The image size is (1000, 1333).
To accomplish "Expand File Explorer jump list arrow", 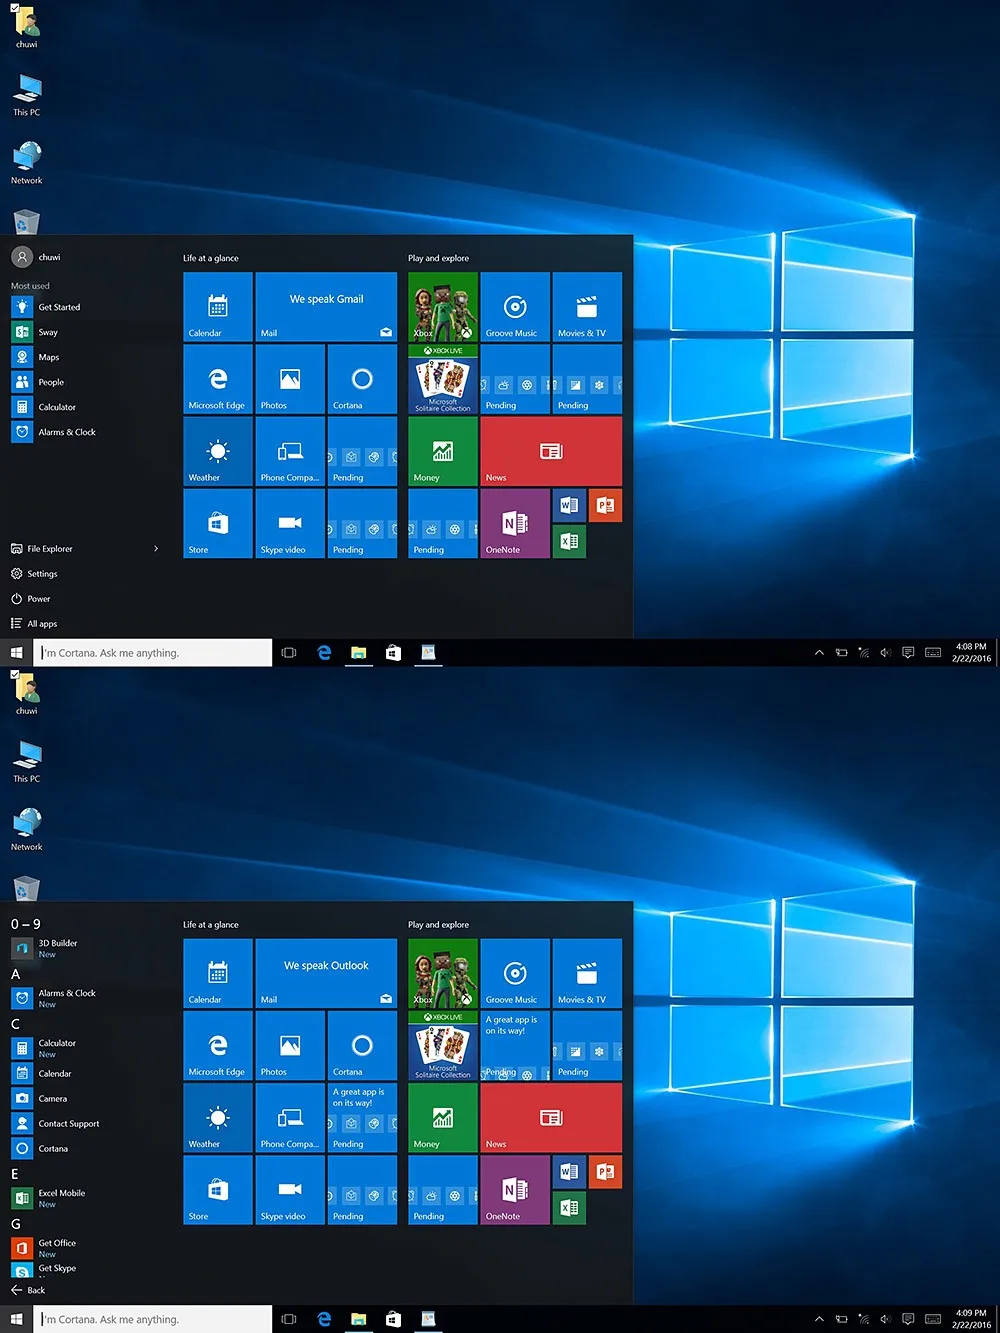I will click(x=156, y=549).
